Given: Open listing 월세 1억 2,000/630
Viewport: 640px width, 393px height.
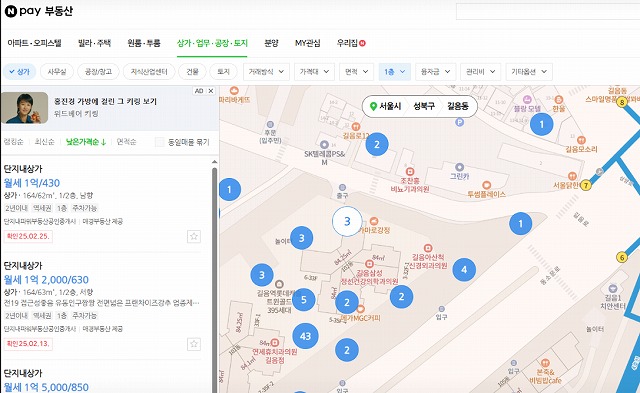Looking at the screenshot, I should (46, 280).
